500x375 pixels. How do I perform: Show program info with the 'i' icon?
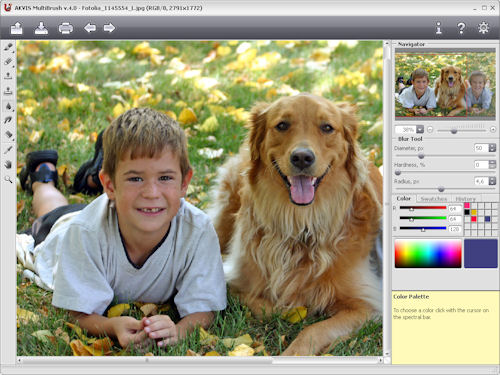[x=439, y=28]
